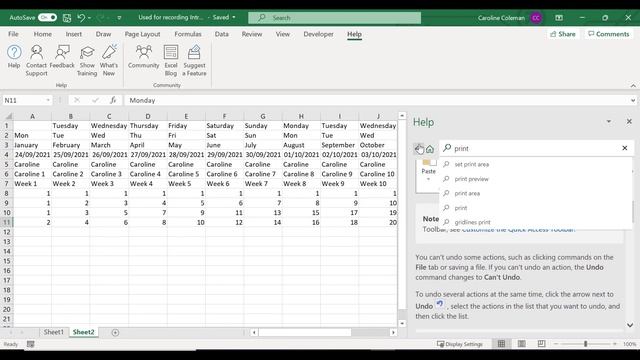The width and height of the screenshot is (640, 360).
Task: Select column D header
Action: click(x=148, y=116)
